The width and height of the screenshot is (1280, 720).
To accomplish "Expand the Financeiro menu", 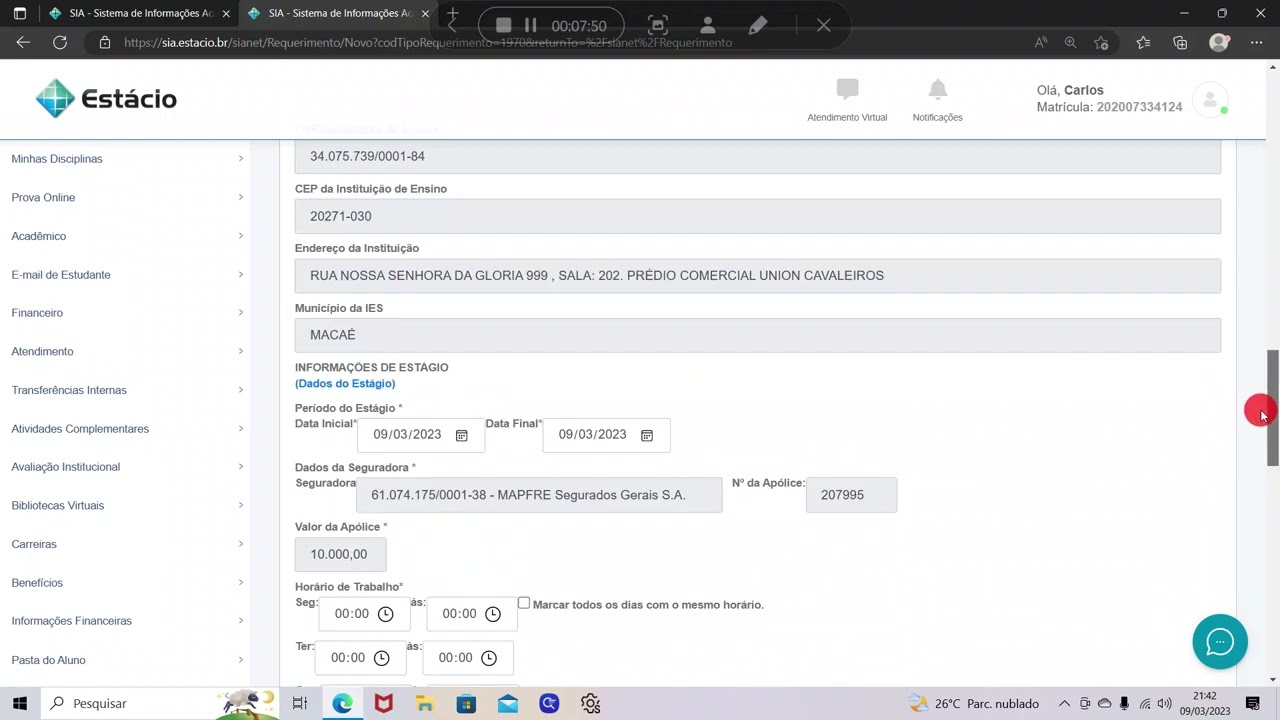I will [x=127, y=313].
